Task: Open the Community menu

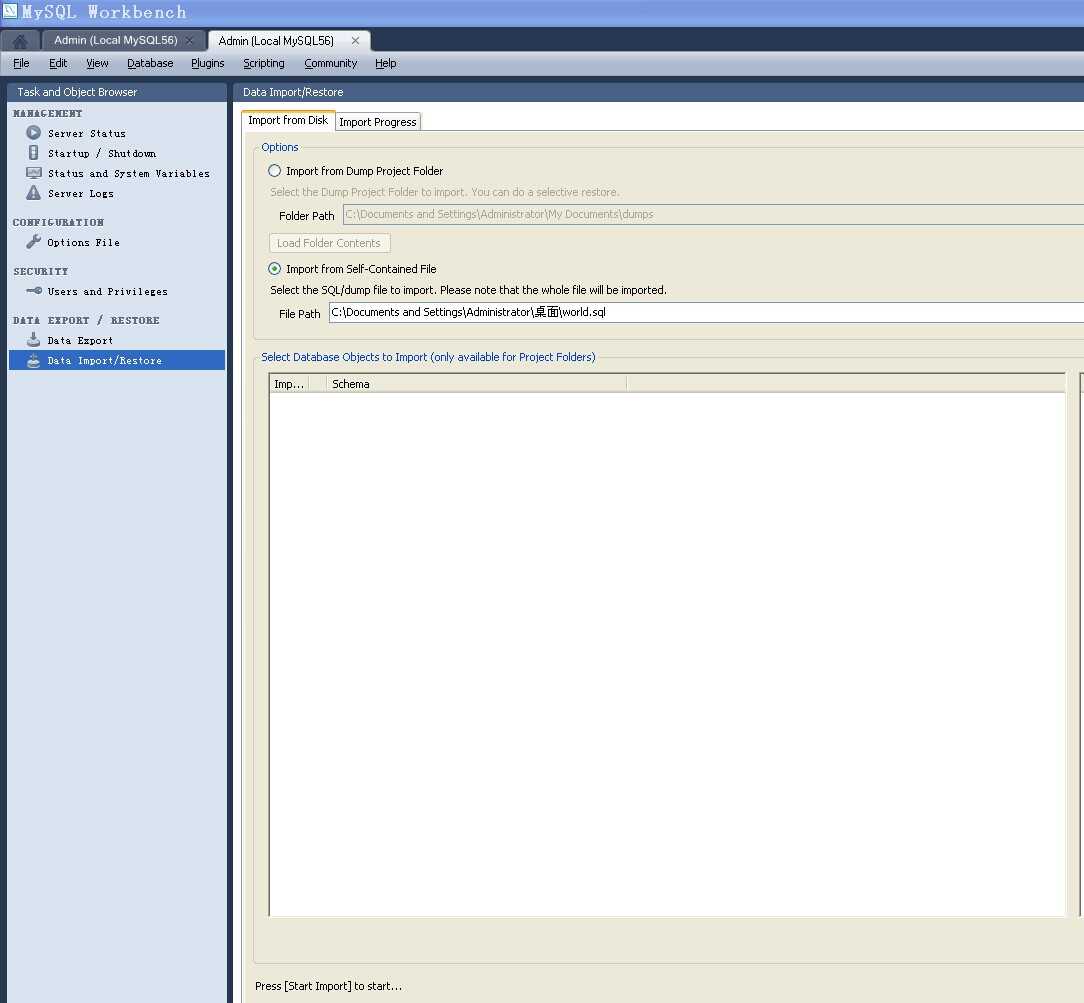Action: point(330,63)
